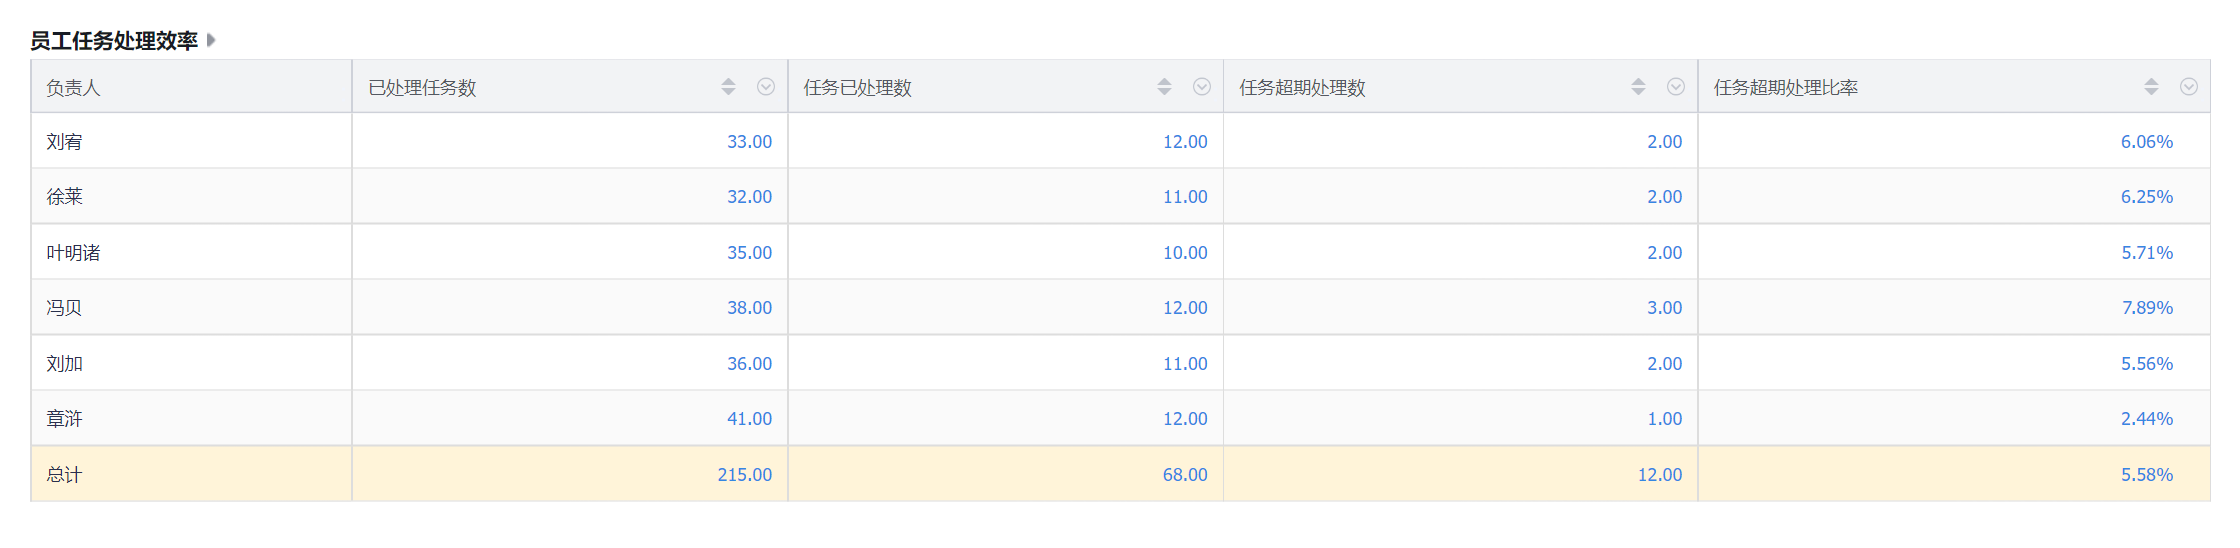Click 冯贝's 12.00 任务已处理数 value
Image resolution: width=2240 pixels, height=548 pixels.
coord(1185,308)
